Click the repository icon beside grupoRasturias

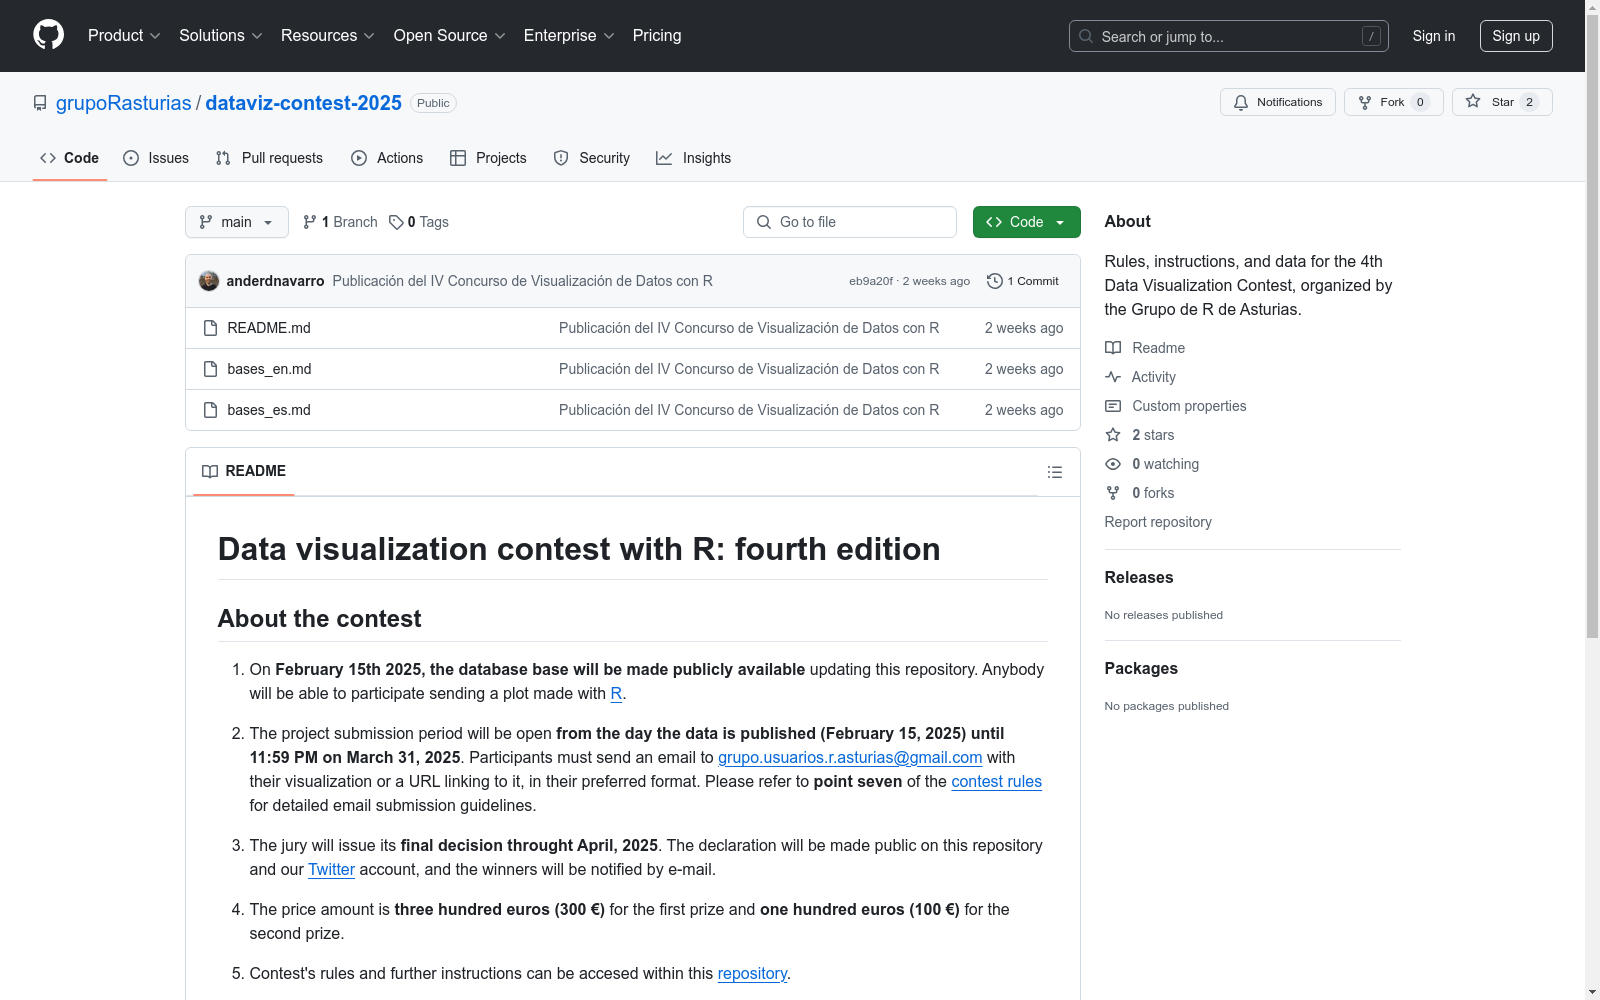coord(40,103)
